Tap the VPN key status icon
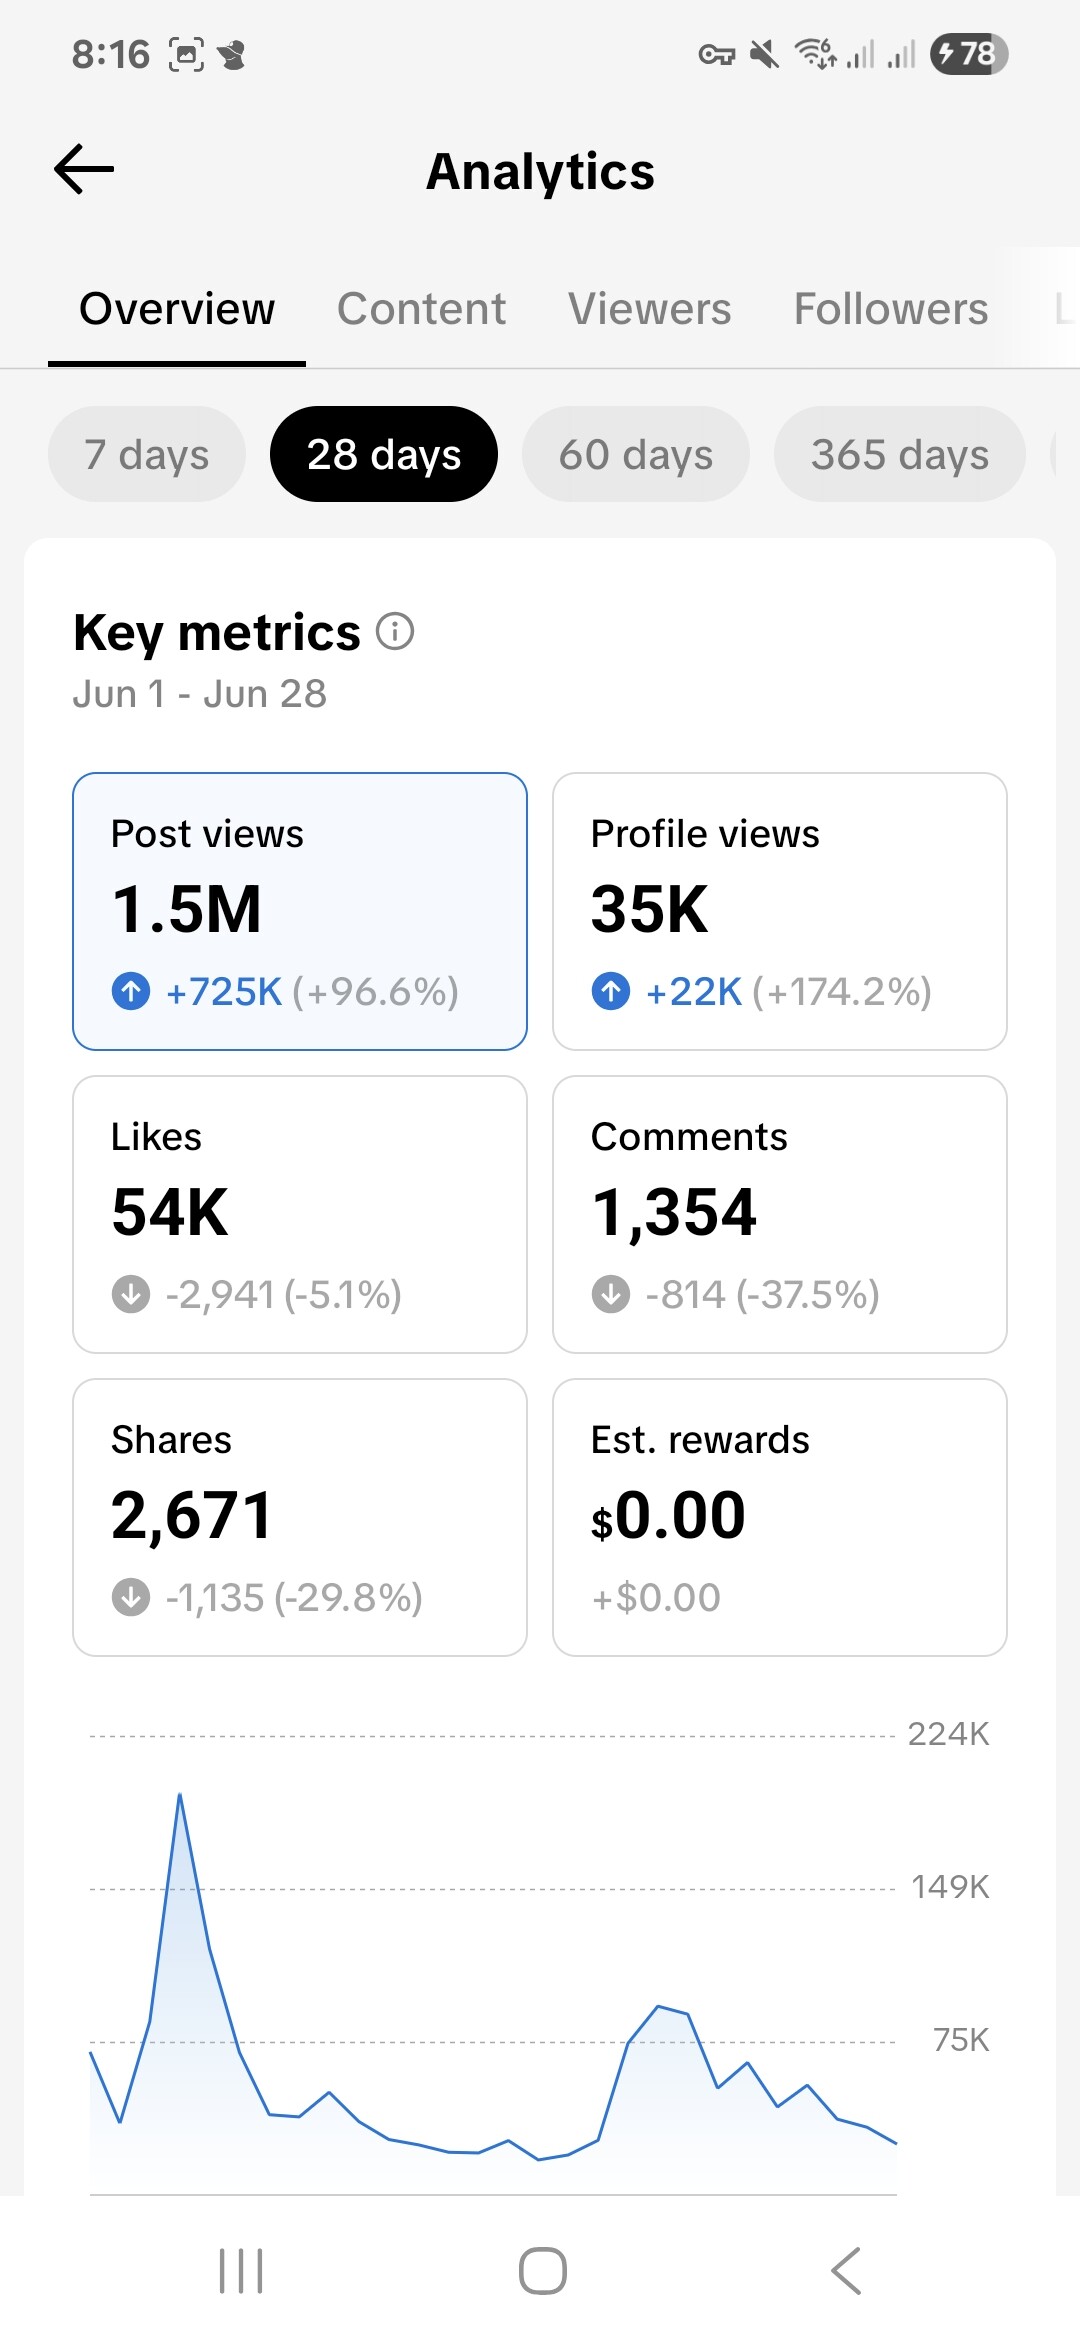Image resolution: width=1080 pixels, height=2340 pixels. pyautogui.click(x=716, y=54)
